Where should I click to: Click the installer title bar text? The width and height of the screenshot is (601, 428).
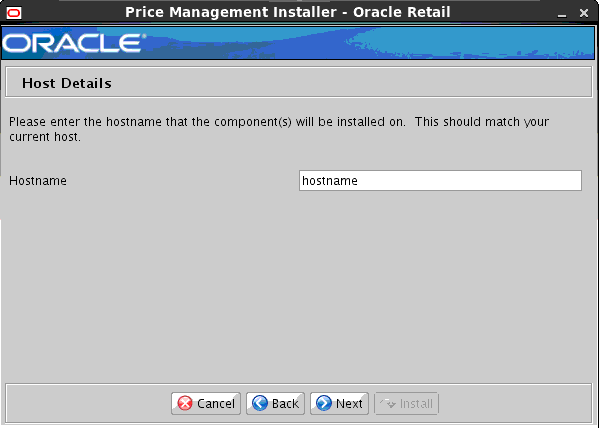tap(287, 12)
